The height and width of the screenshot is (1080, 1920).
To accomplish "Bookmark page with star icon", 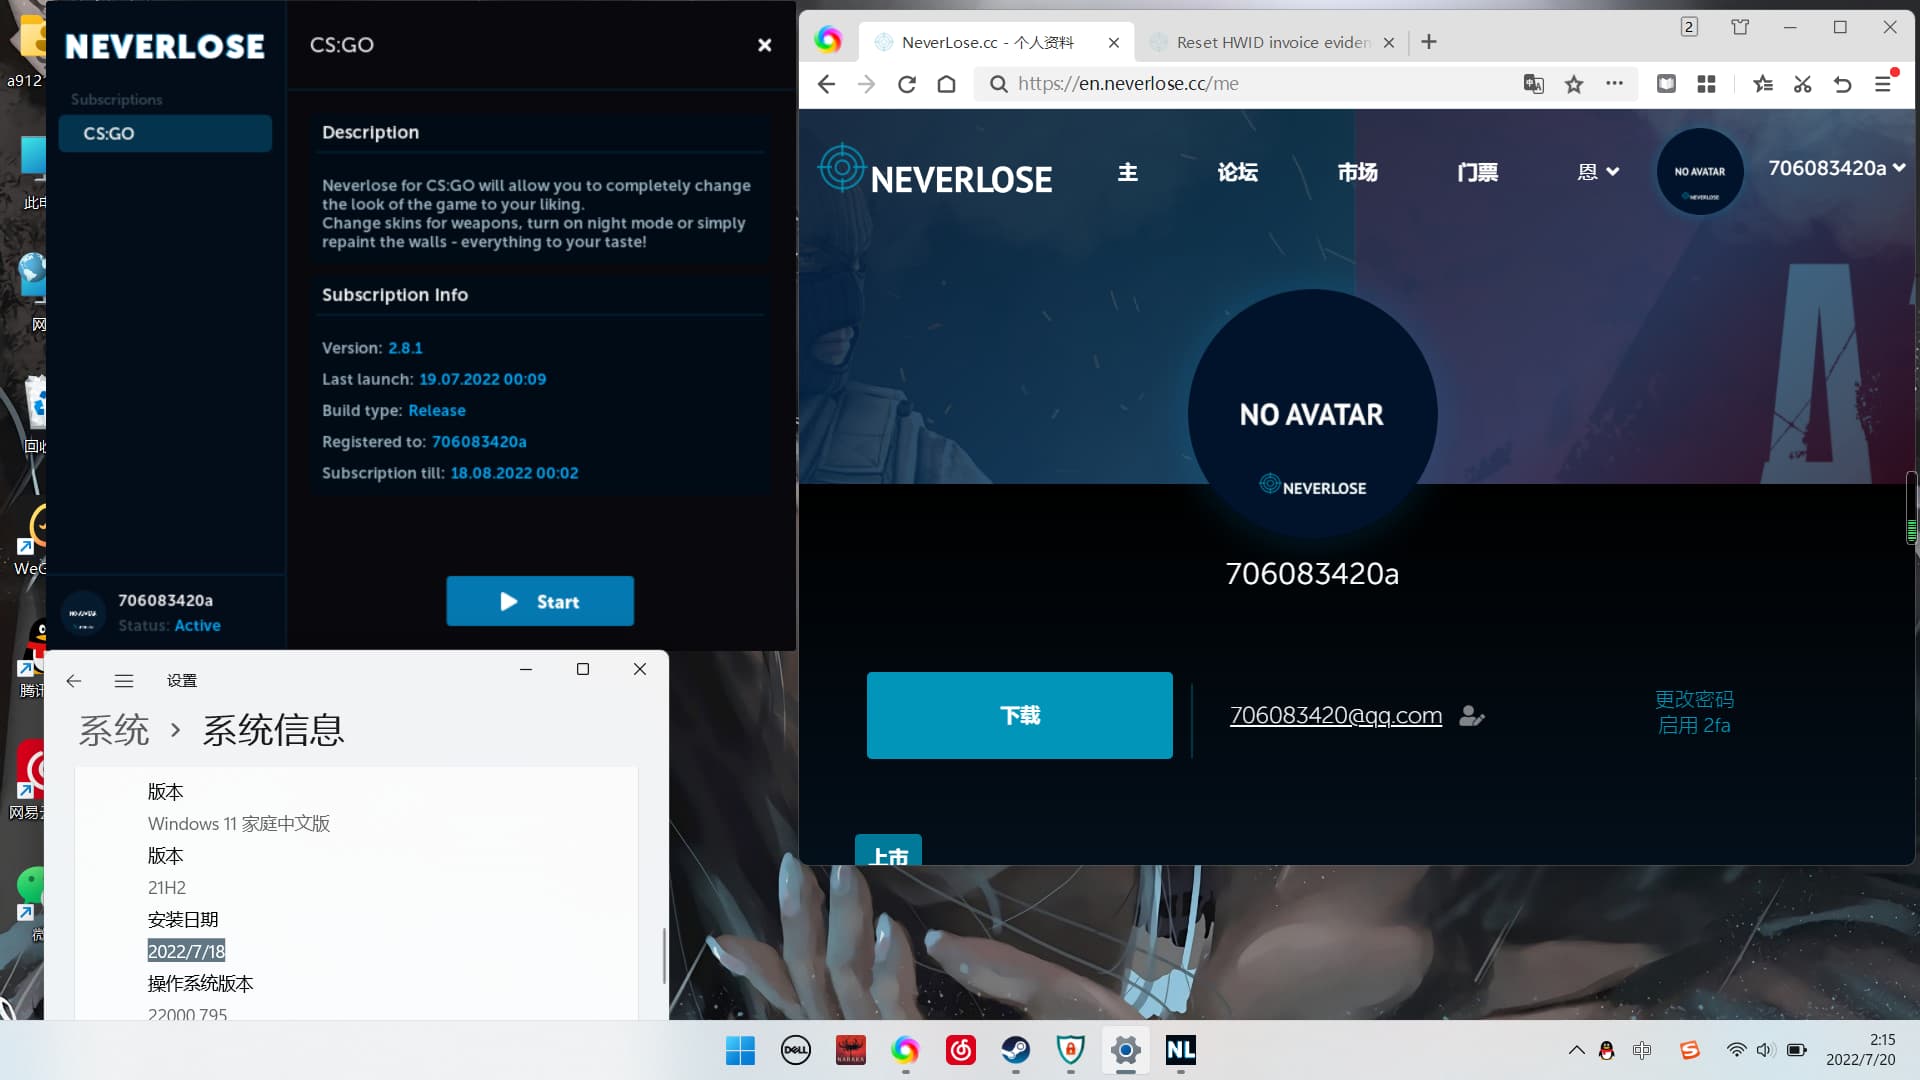I will 1574,84.
